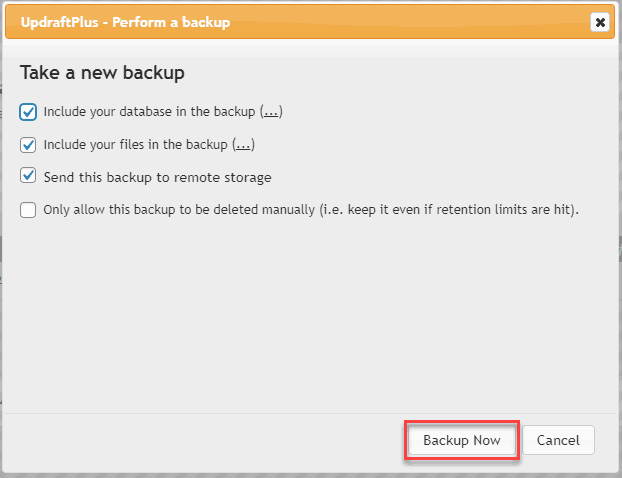This screenshot has width=622, height=478.
Task: Click blank area of the dialog body
Action: 309,317
